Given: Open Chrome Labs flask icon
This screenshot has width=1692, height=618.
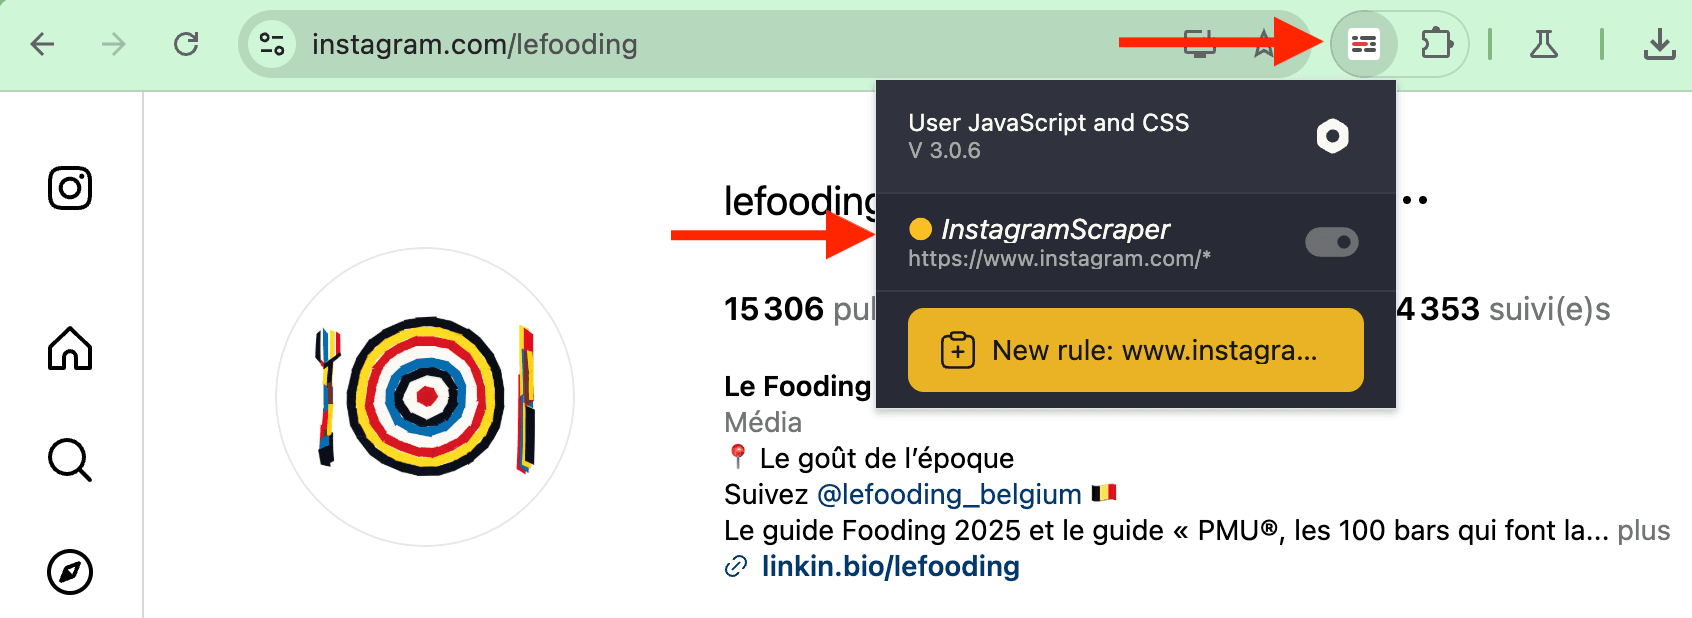Looking at the screenshot, I should (1544, 44).
